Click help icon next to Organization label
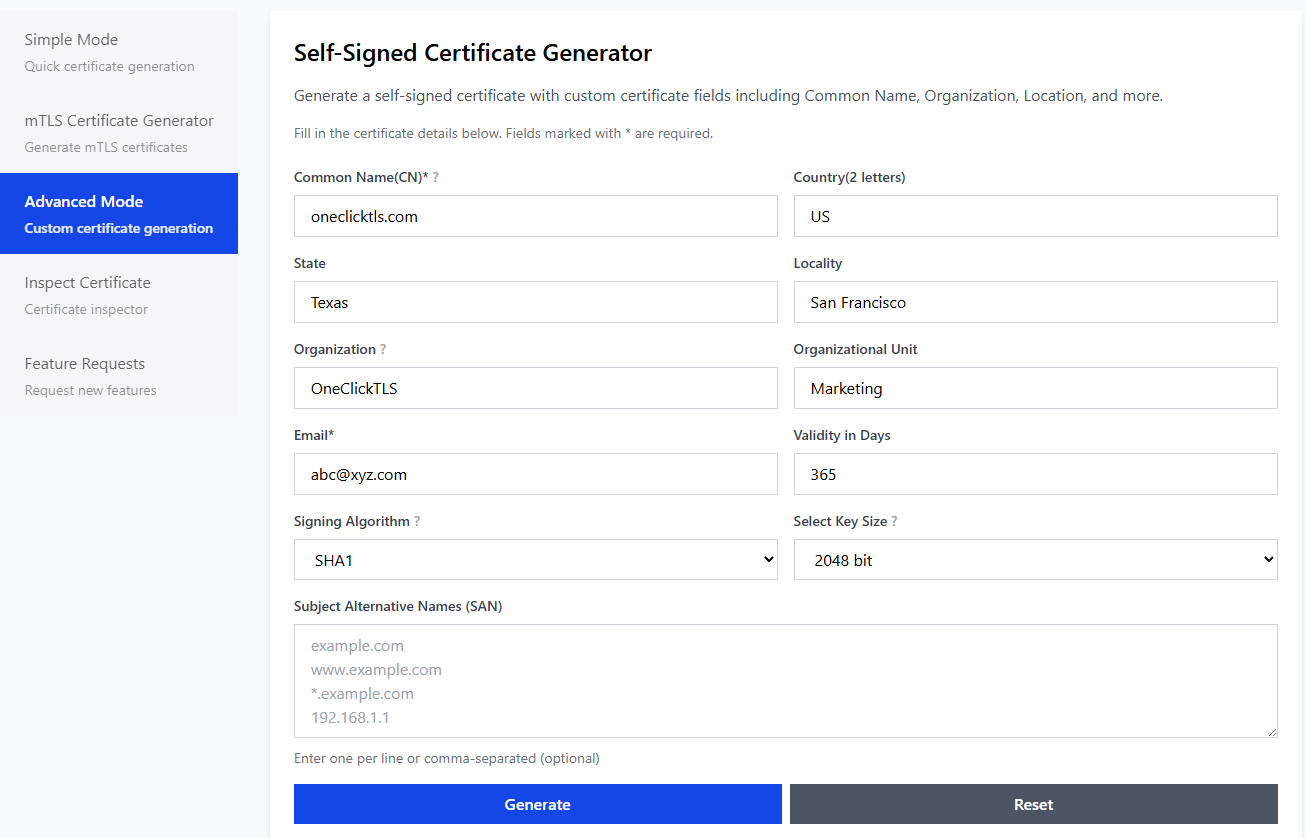The image size is (1305, 838). pos(383,350)
